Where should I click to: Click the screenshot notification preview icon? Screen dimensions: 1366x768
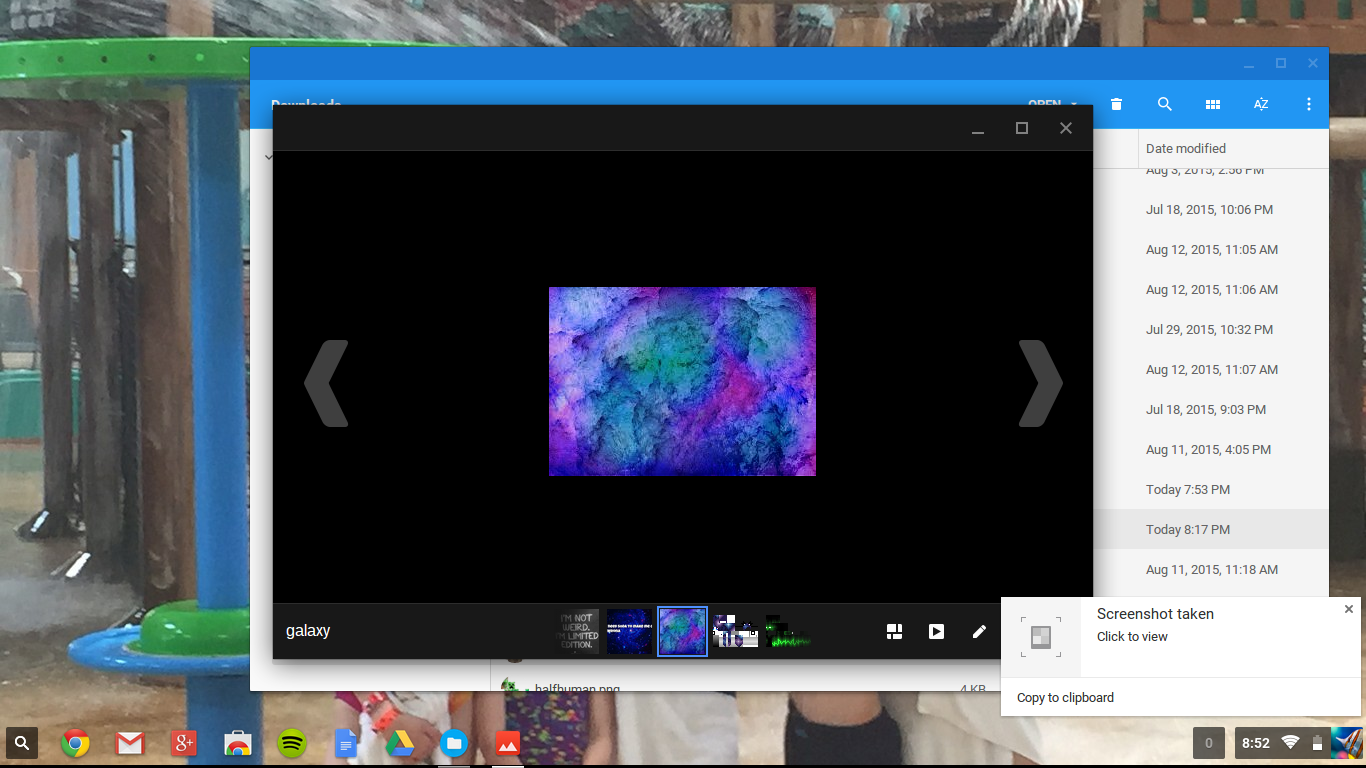click(1041, 637)
